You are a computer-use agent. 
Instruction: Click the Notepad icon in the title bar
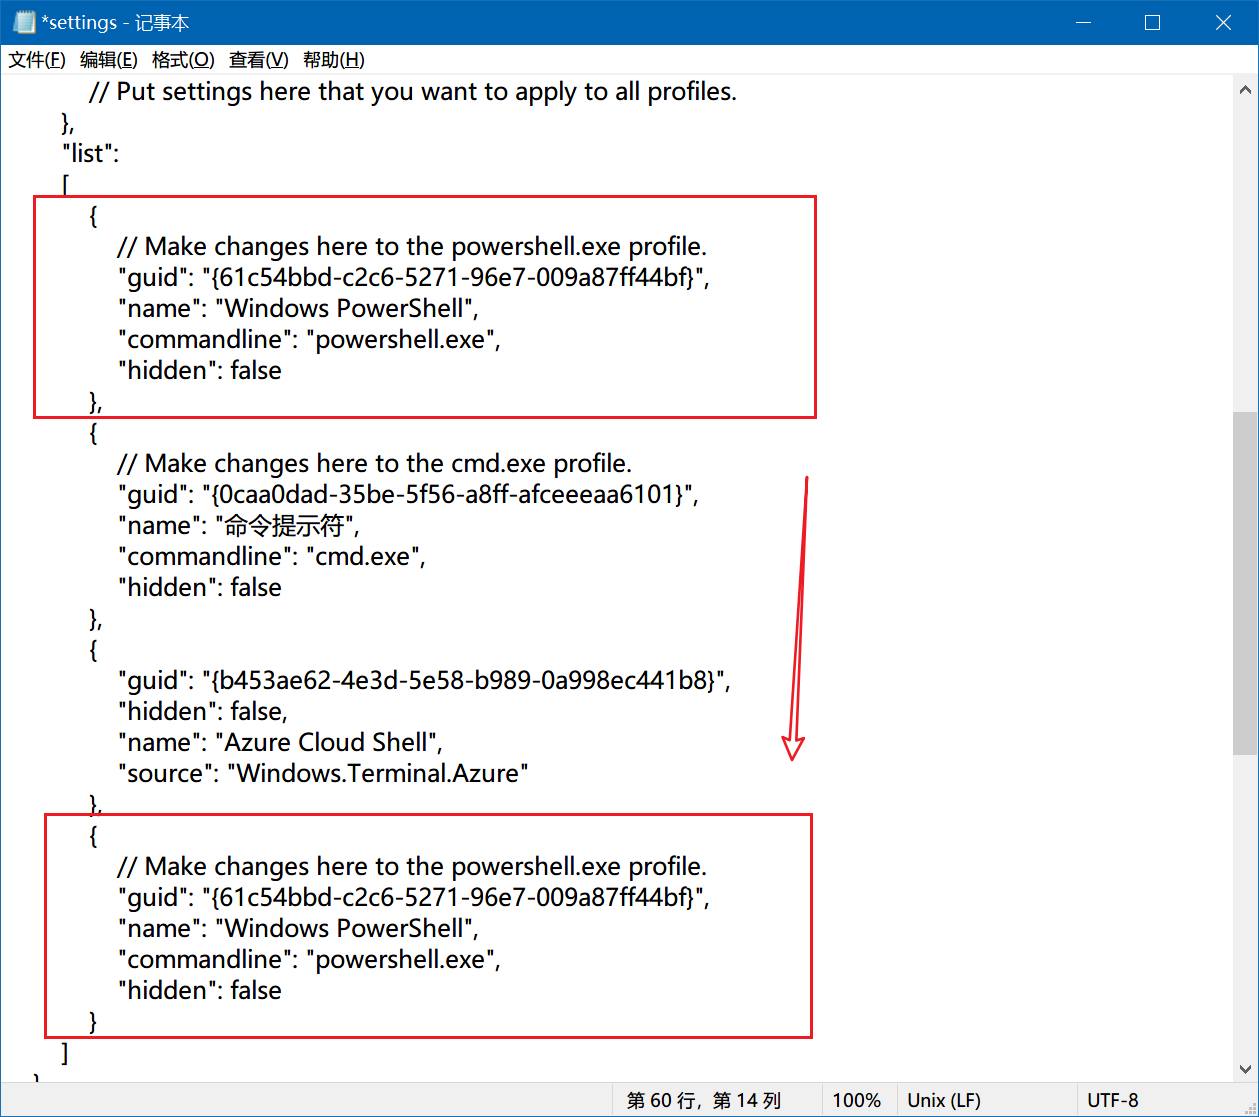coord(22,22)
